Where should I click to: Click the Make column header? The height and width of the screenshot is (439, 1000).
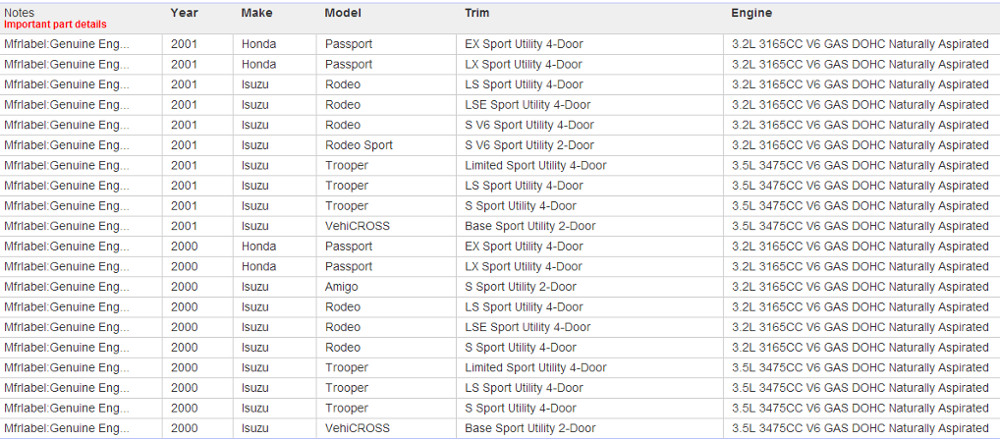tap(257, 13)
